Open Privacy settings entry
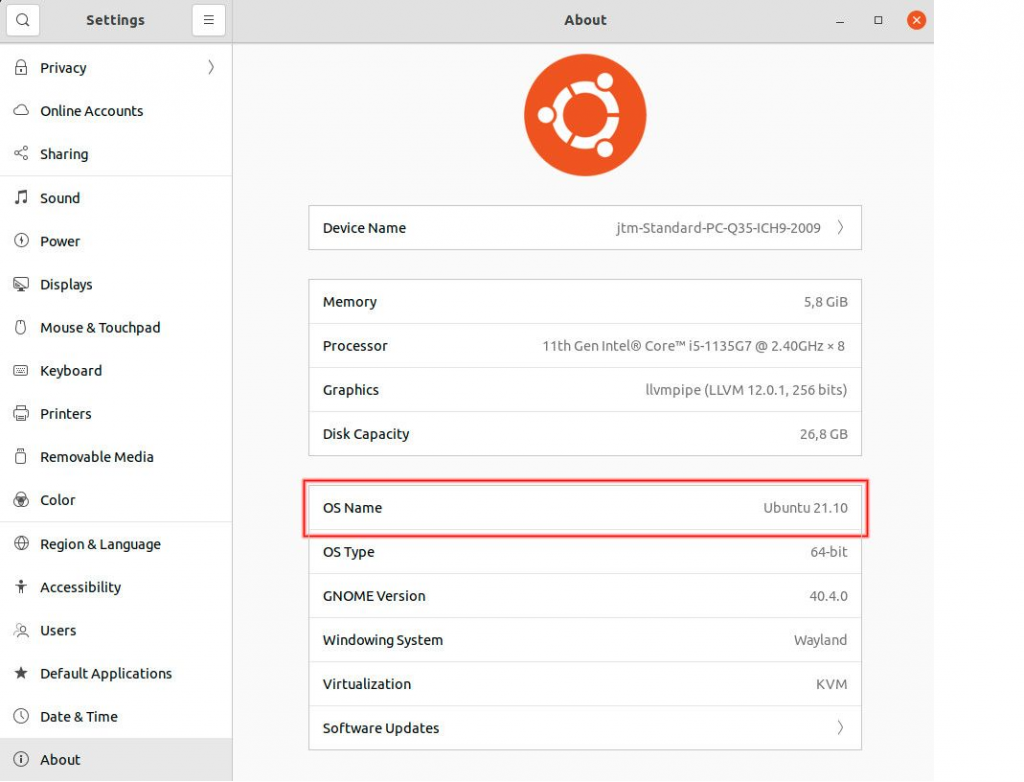Viewport: 1024px width, 782px height. tap(116, 67)
